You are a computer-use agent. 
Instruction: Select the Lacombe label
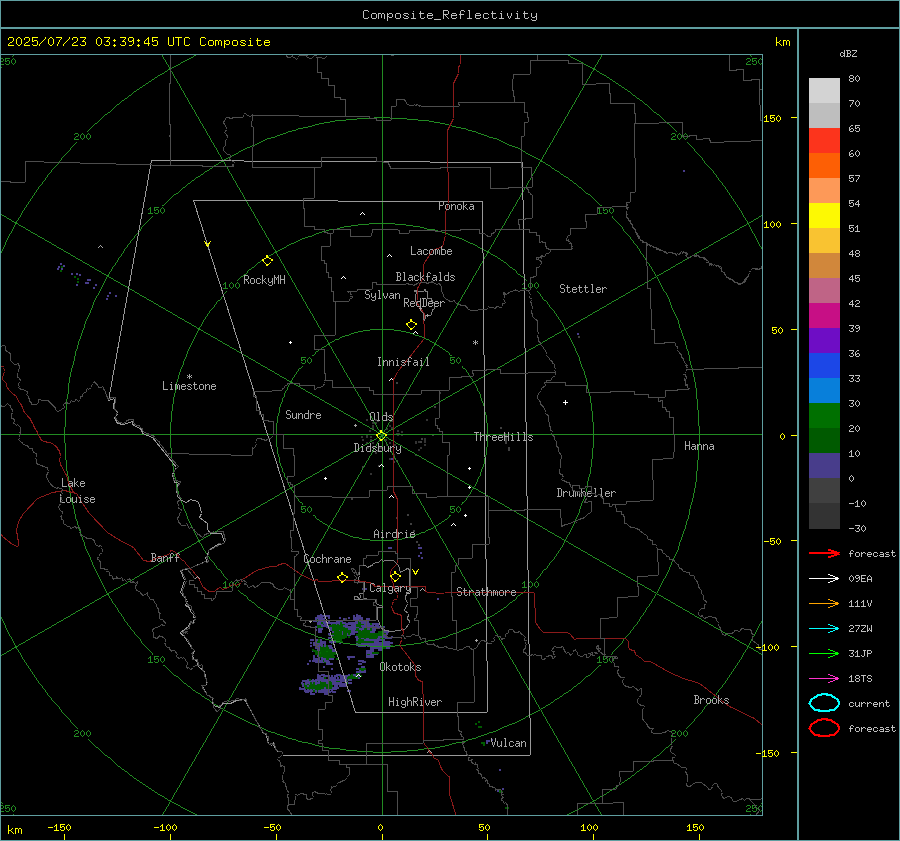431,251
